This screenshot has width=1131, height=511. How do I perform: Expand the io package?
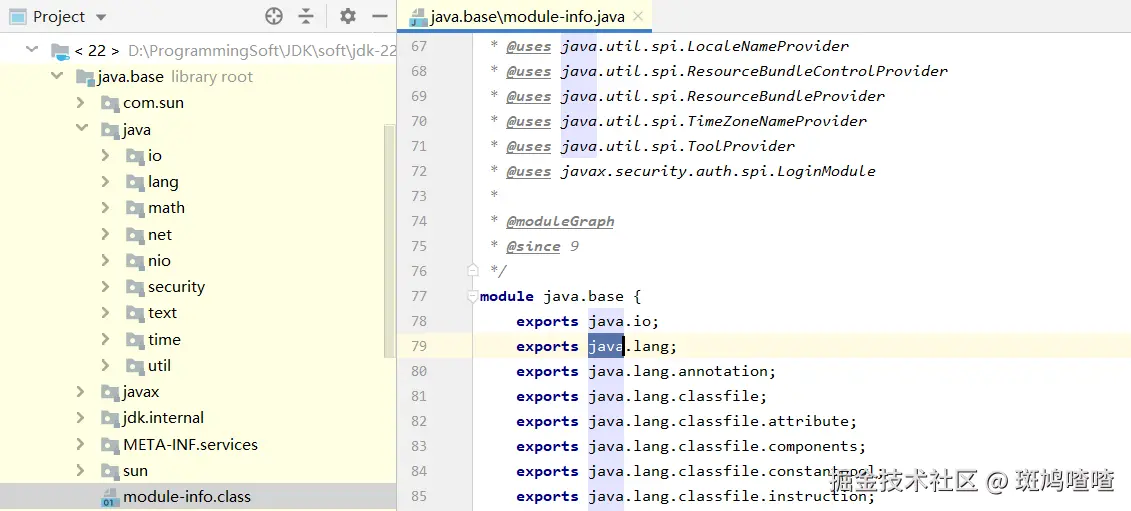pos(105,155)
